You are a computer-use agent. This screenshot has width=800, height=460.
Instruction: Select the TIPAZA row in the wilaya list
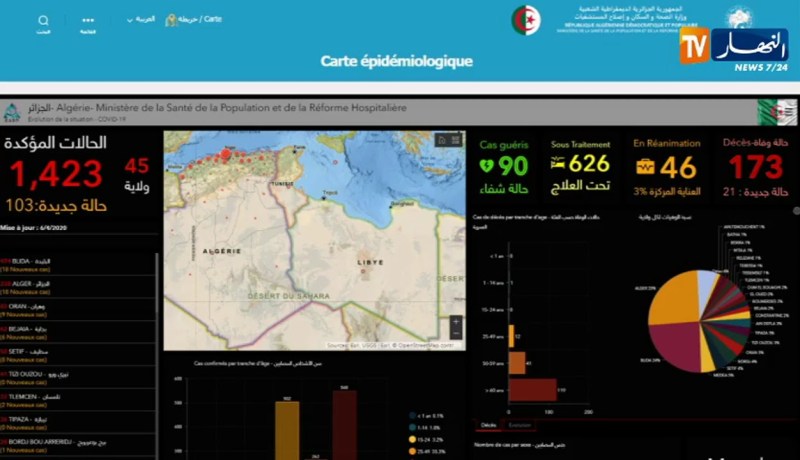[x=78, y=422]
